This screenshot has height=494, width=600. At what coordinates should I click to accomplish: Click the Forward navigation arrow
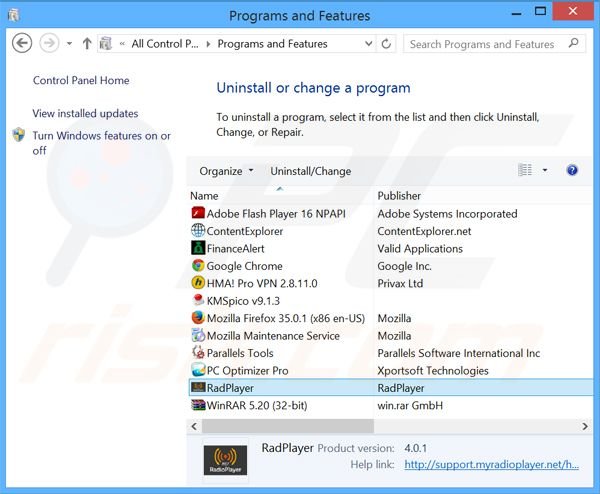coord(49,43)
